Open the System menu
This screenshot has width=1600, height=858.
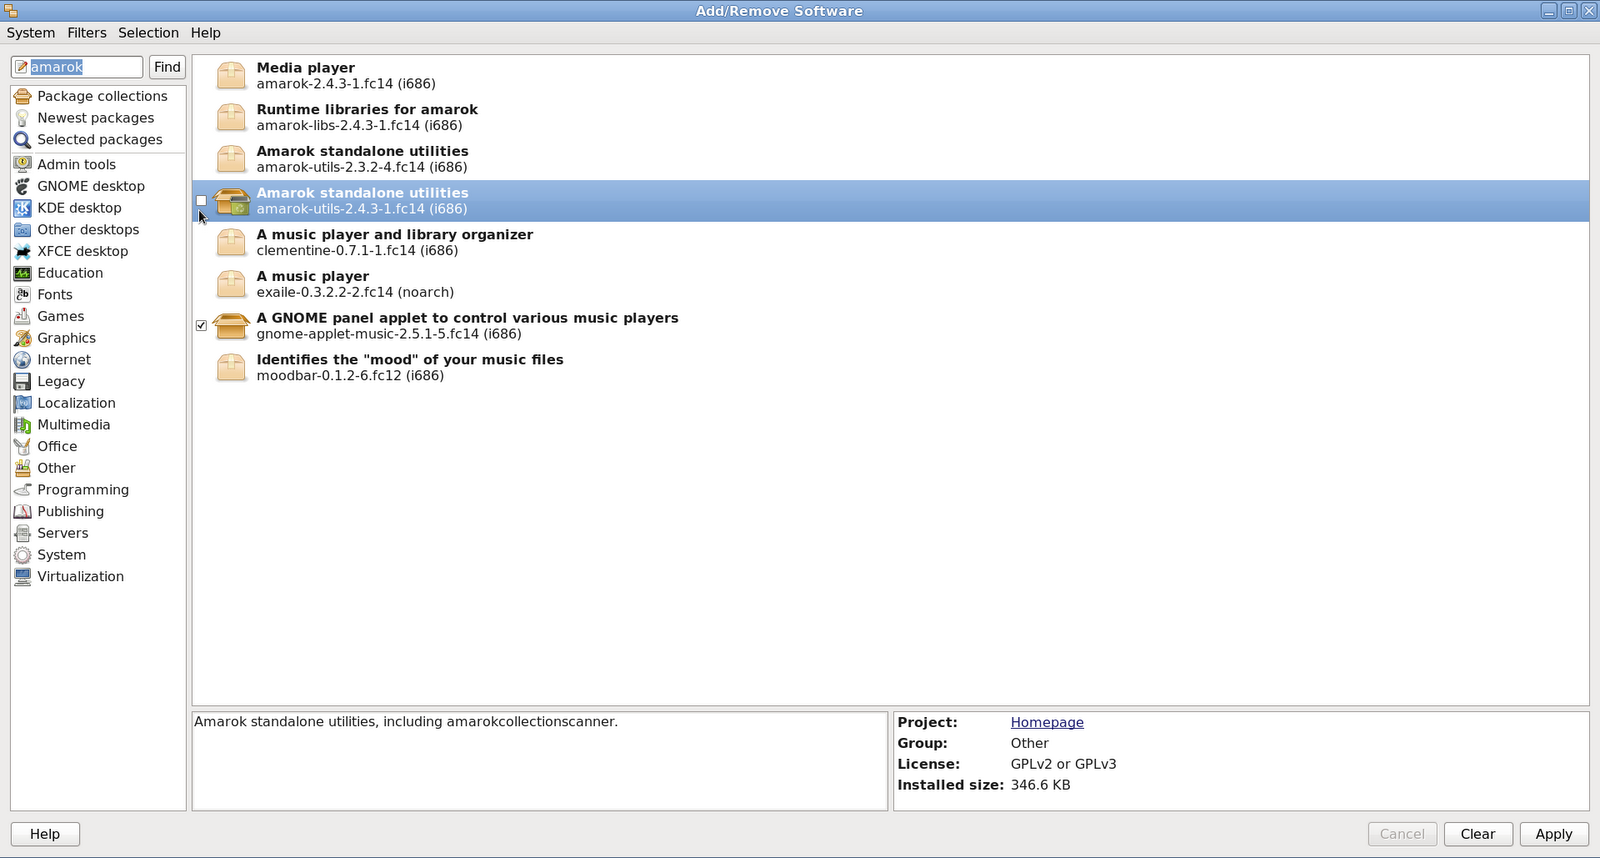31,33
